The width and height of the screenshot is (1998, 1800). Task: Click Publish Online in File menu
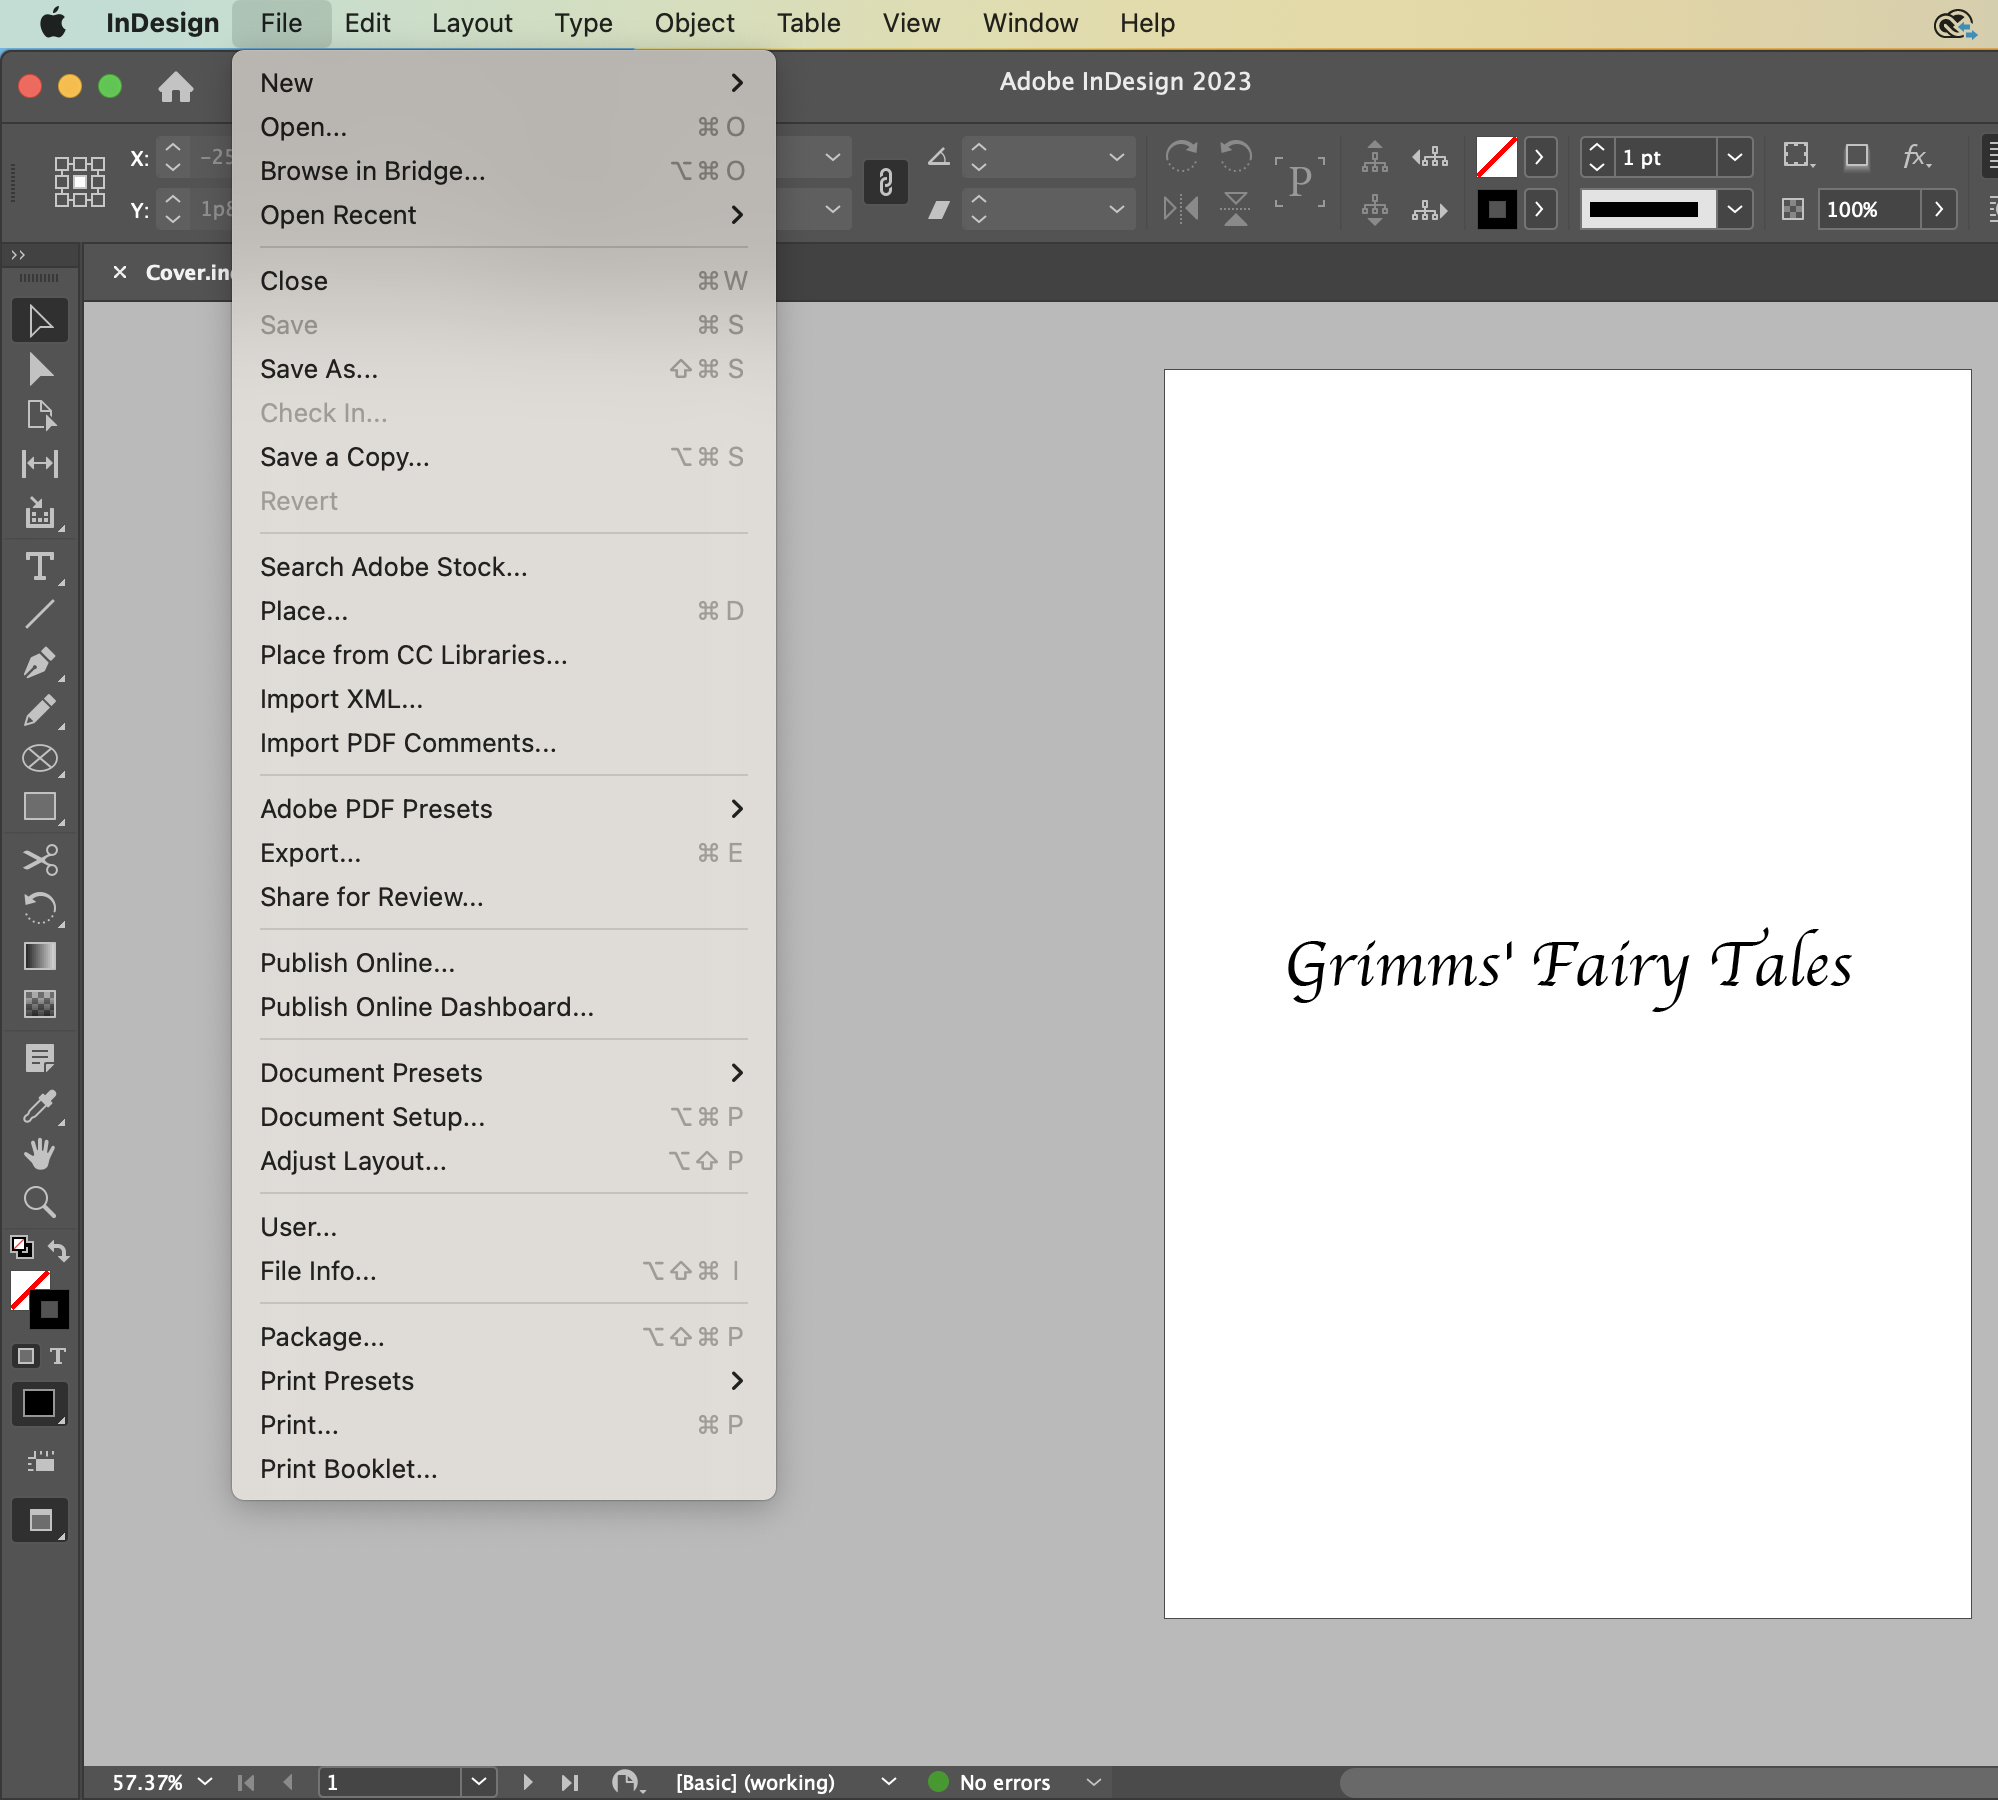coord(357,962)
